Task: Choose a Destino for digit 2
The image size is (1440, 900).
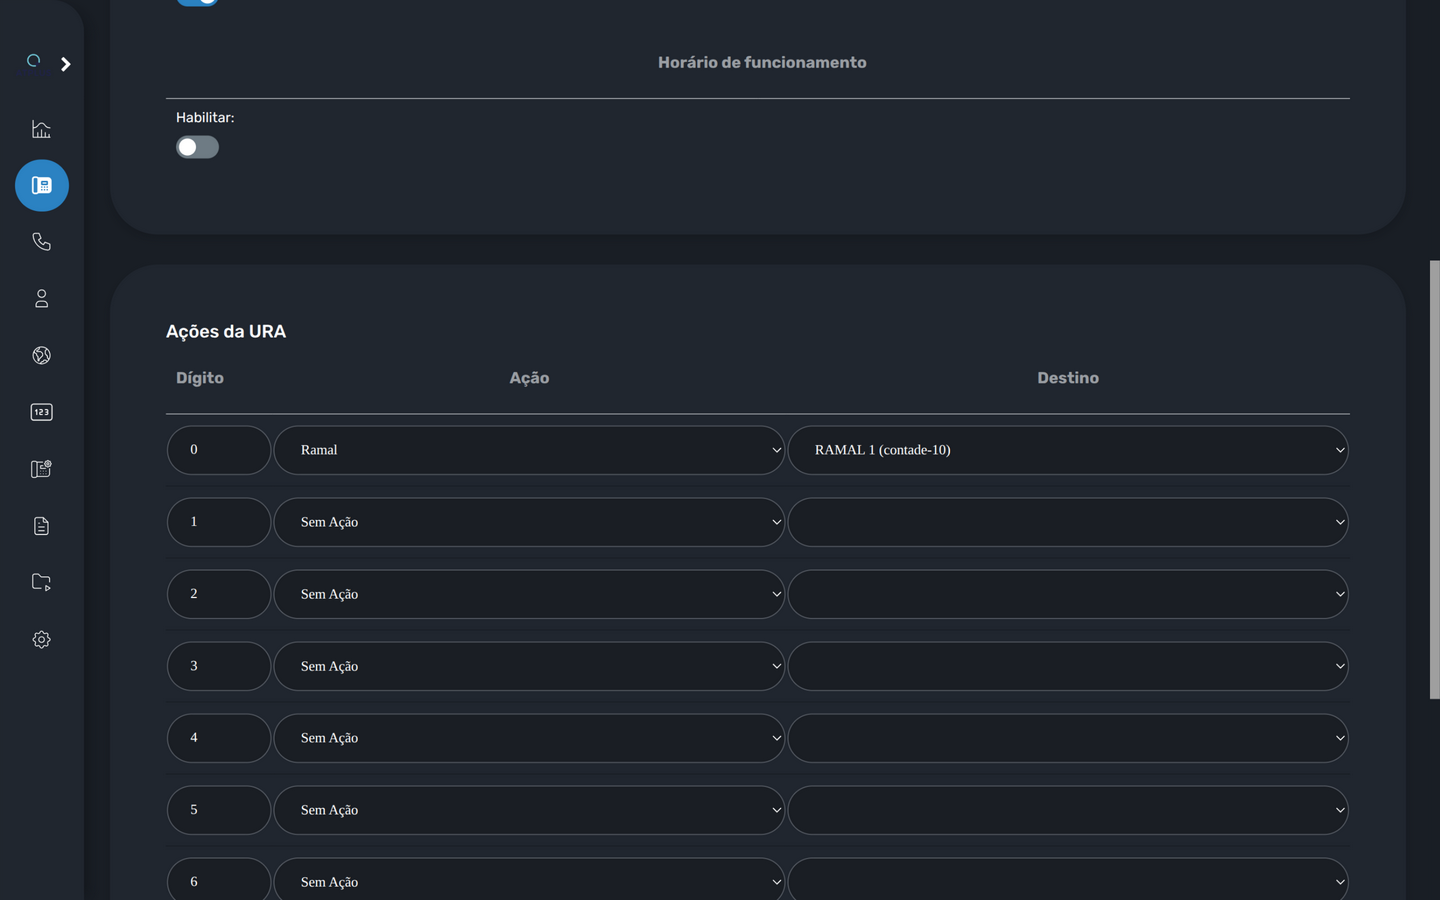Action: click(x=1068, y=594)
